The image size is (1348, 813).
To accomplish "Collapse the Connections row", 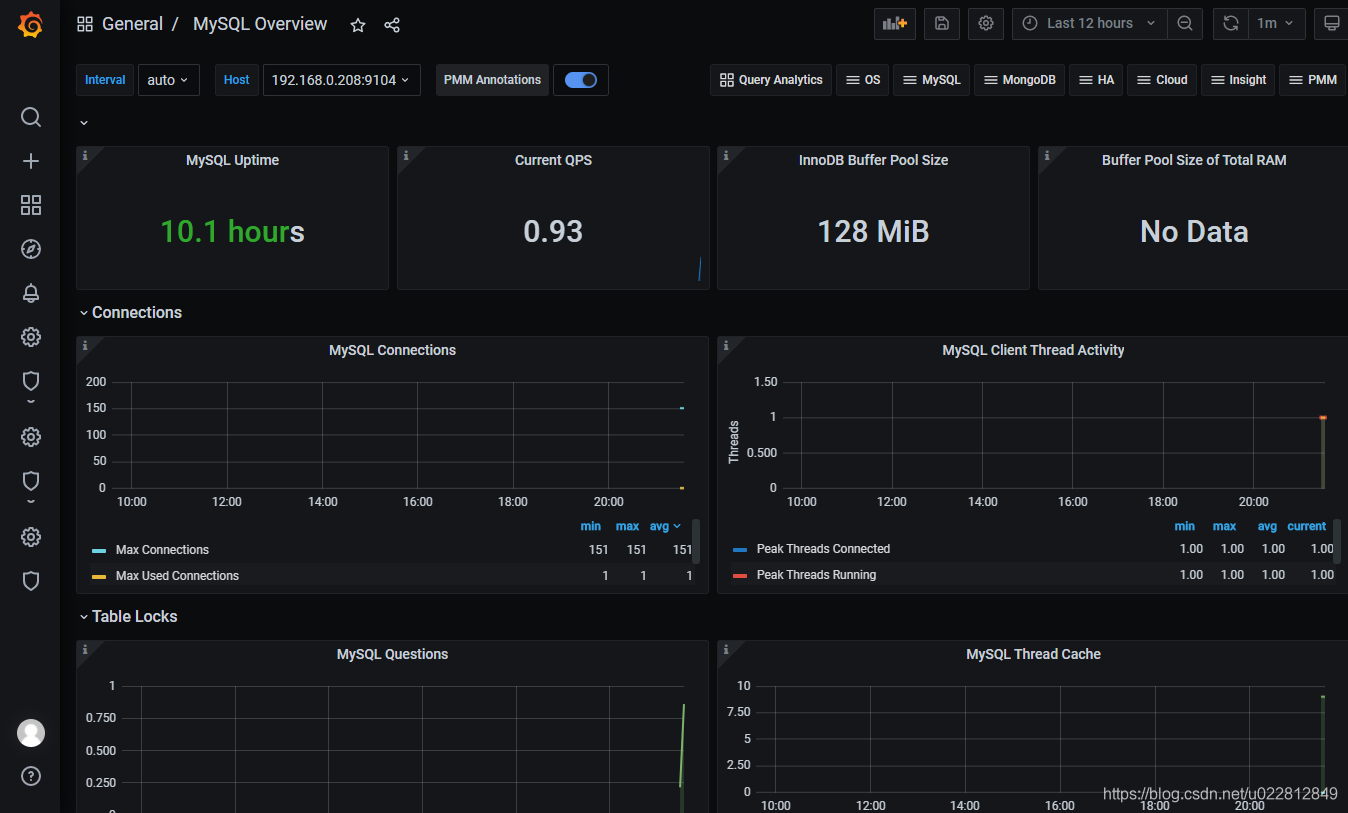I will 130,312.
